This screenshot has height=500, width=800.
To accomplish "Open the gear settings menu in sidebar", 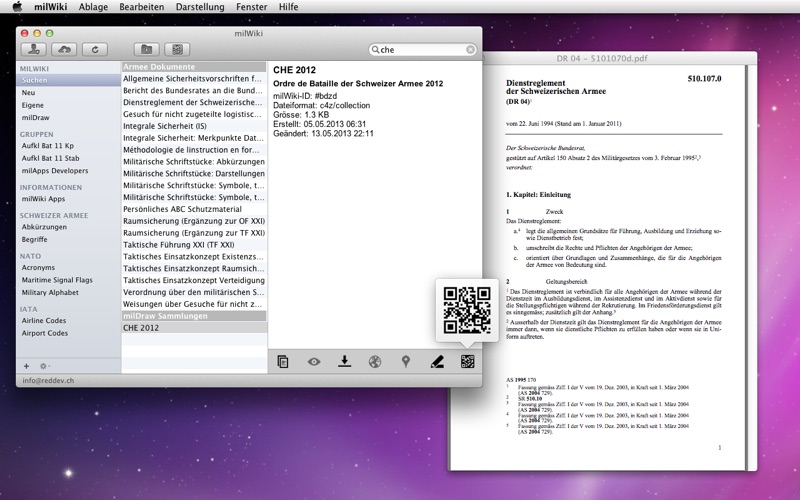I will click(44, 366).
